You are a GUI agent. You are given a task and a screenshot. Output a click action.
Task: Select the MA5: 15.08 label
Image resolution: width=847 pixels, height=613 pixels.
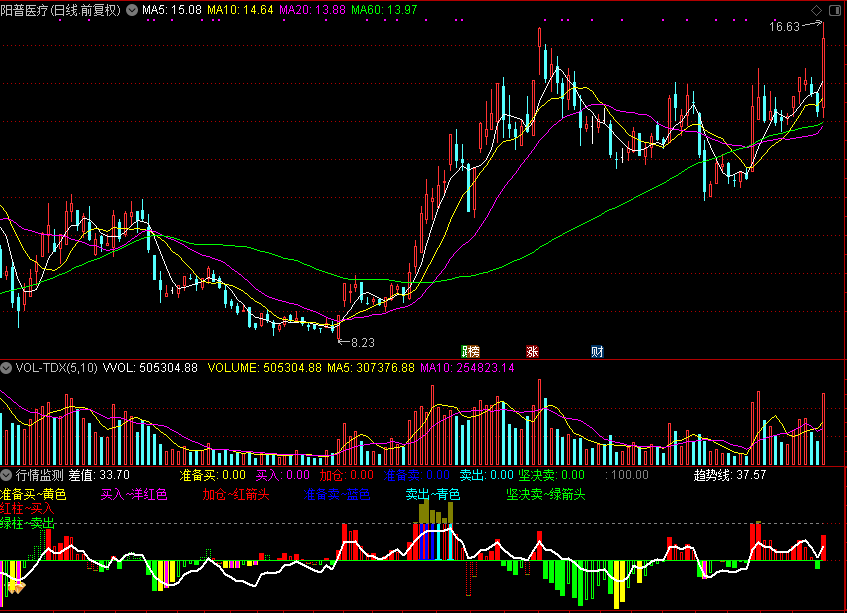click(172, 10)
